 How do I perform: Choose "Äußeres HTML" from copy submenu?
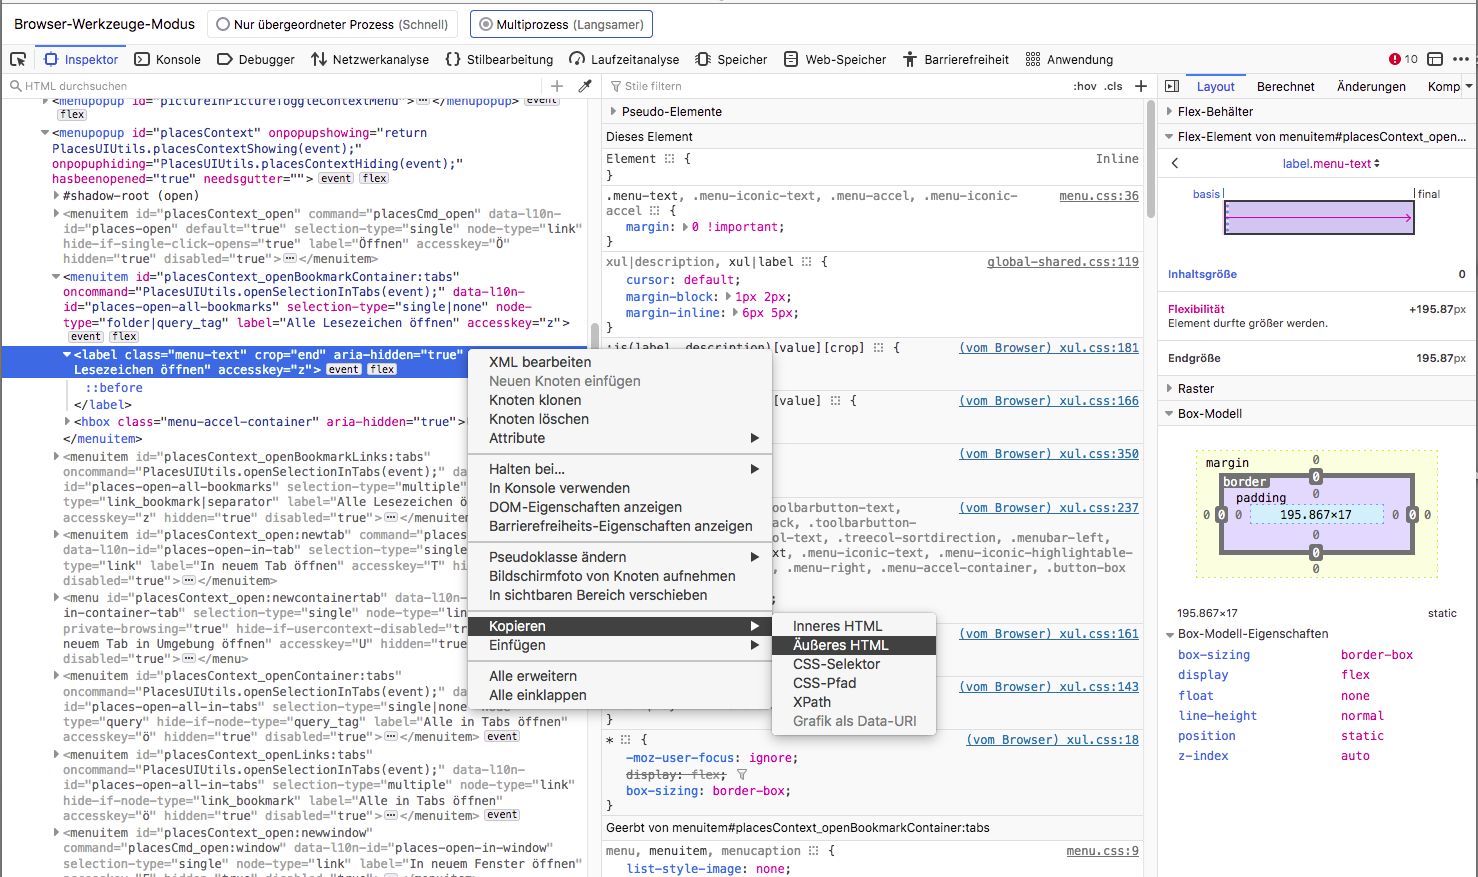(x=840, y=645)
